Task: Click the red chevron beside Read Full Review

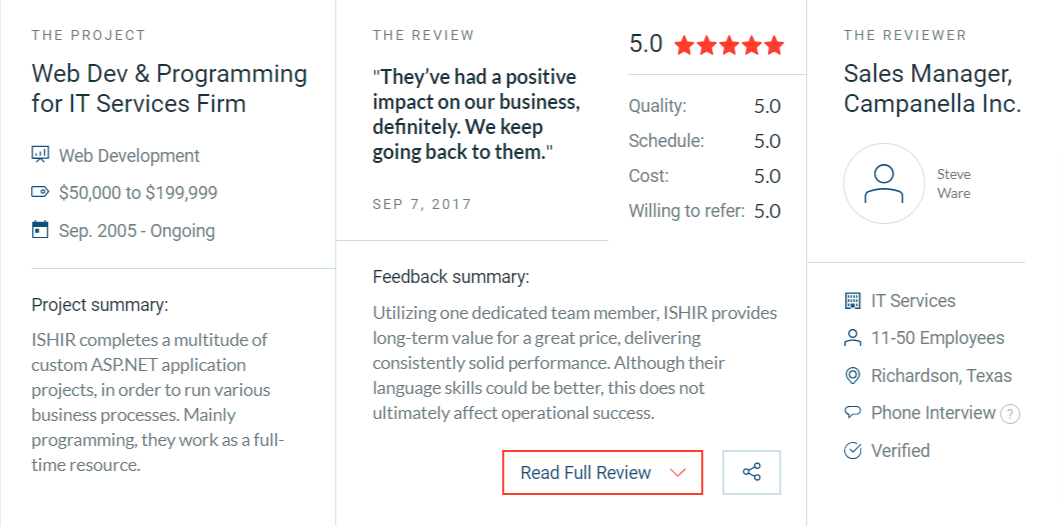Action: [x=678, y=473]
